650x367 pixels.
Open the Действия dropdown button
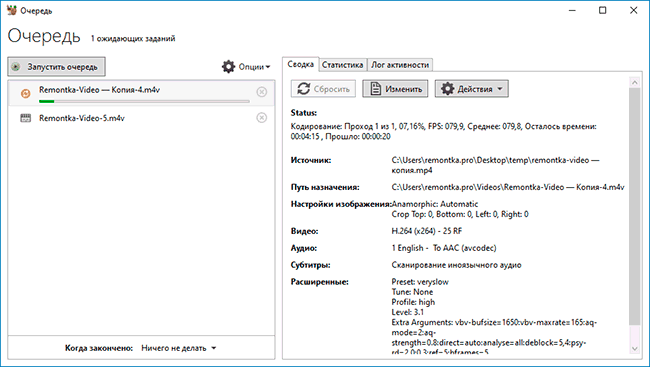(472, 89)
